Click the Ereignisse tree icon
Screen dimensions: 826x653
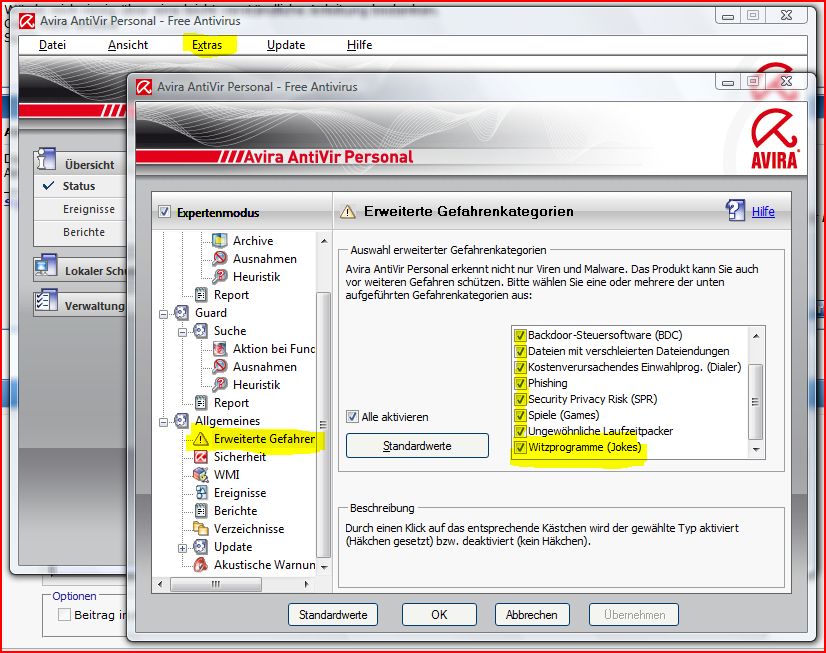tap(201, 493)
